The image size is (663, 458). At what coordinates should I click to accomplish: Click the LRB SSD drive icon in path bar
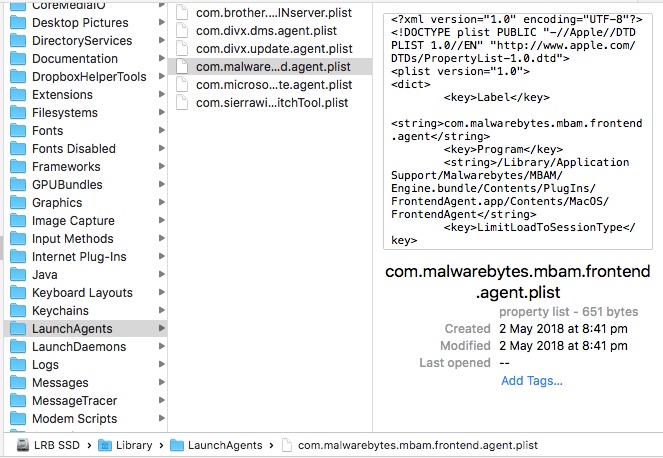click(23, 445)
